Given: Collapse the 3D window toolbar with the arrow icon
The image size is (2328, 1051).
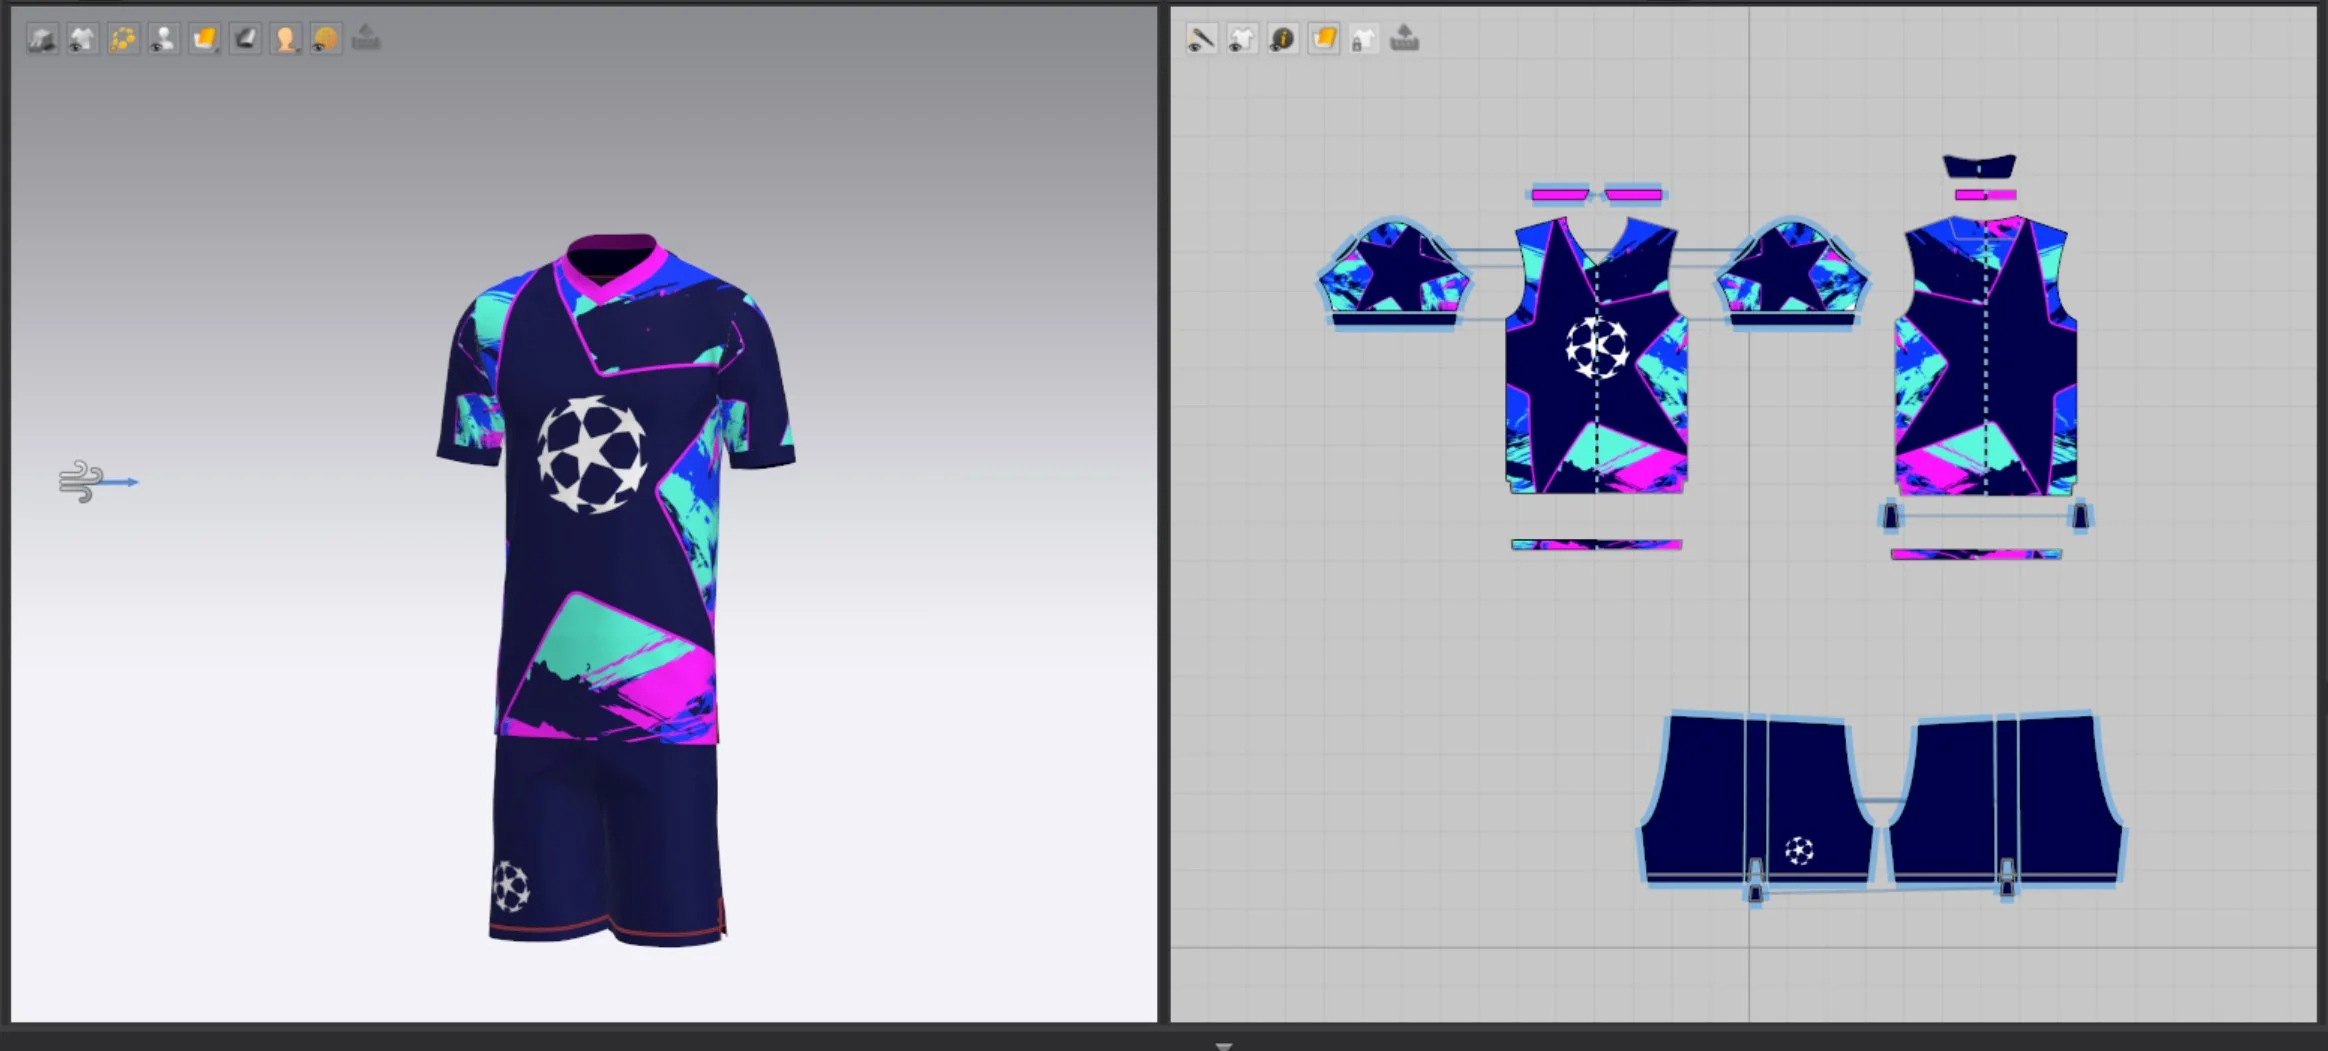Looking at the screenshot, I should click(366, 38).
